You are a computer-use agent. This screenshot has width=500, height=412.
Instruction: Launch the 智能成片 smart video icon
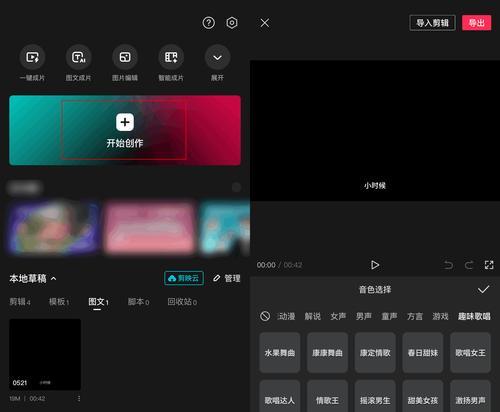pyautogui.click(x=171, y=57)
